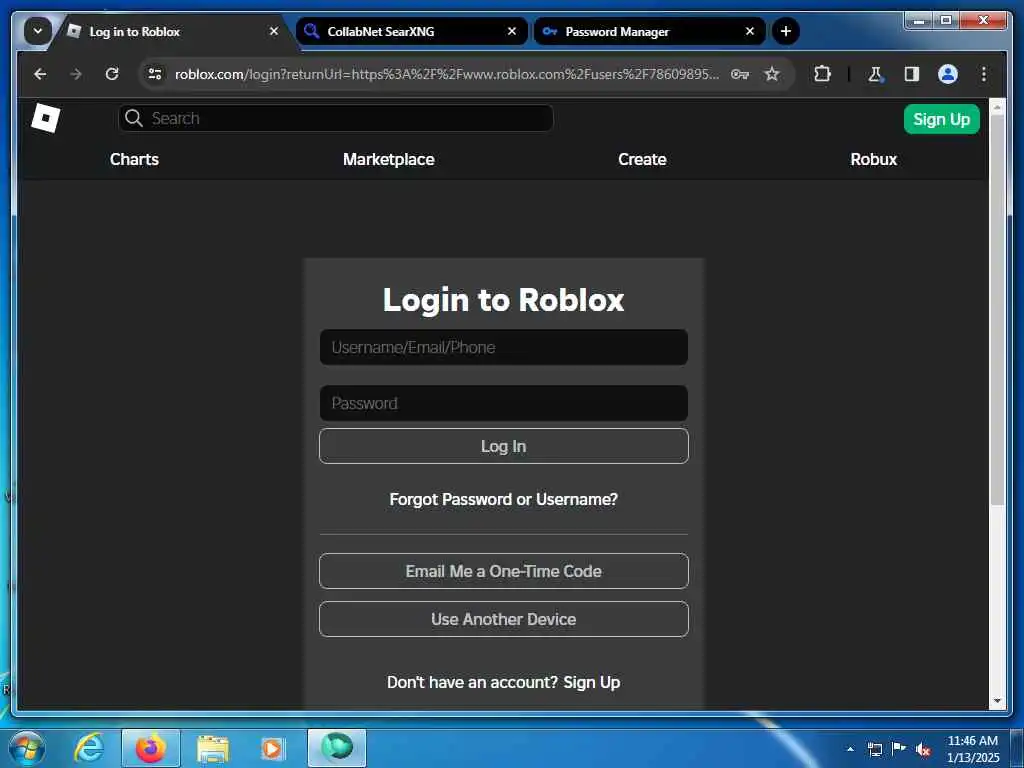This screenshot has height=768, width=1024.
Task: Click the magnifier icon in Roblox search bar
Action: click(134, 118)
